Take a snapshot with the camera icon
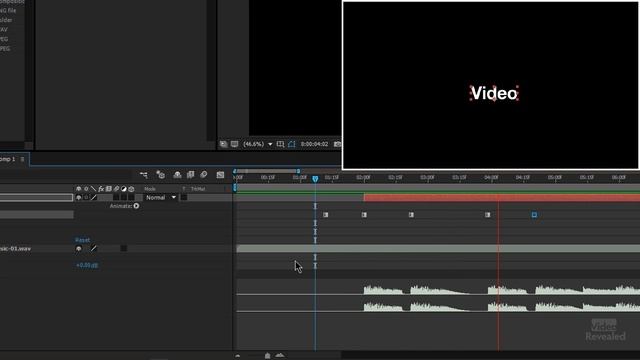 click(337, 144)
